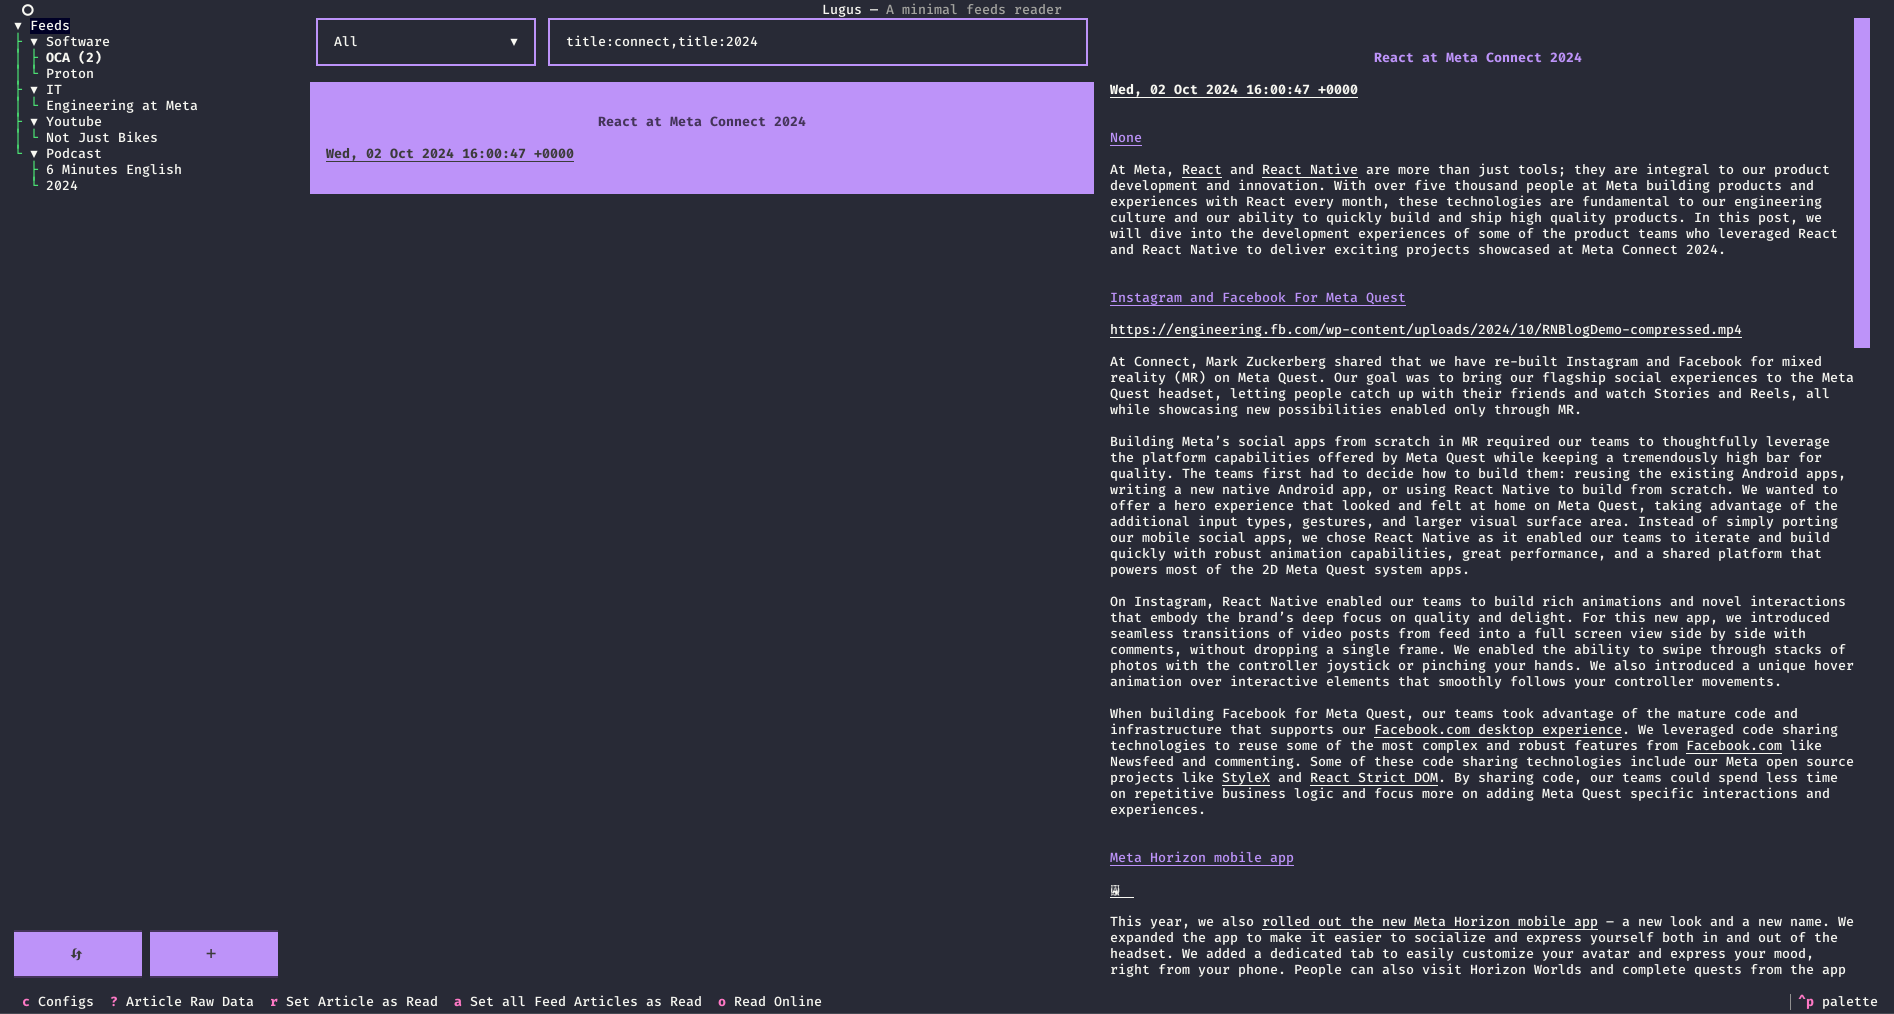1894x1014 pixels.
Task: Open 6 Minutes English feed
Action: (114, 170)
